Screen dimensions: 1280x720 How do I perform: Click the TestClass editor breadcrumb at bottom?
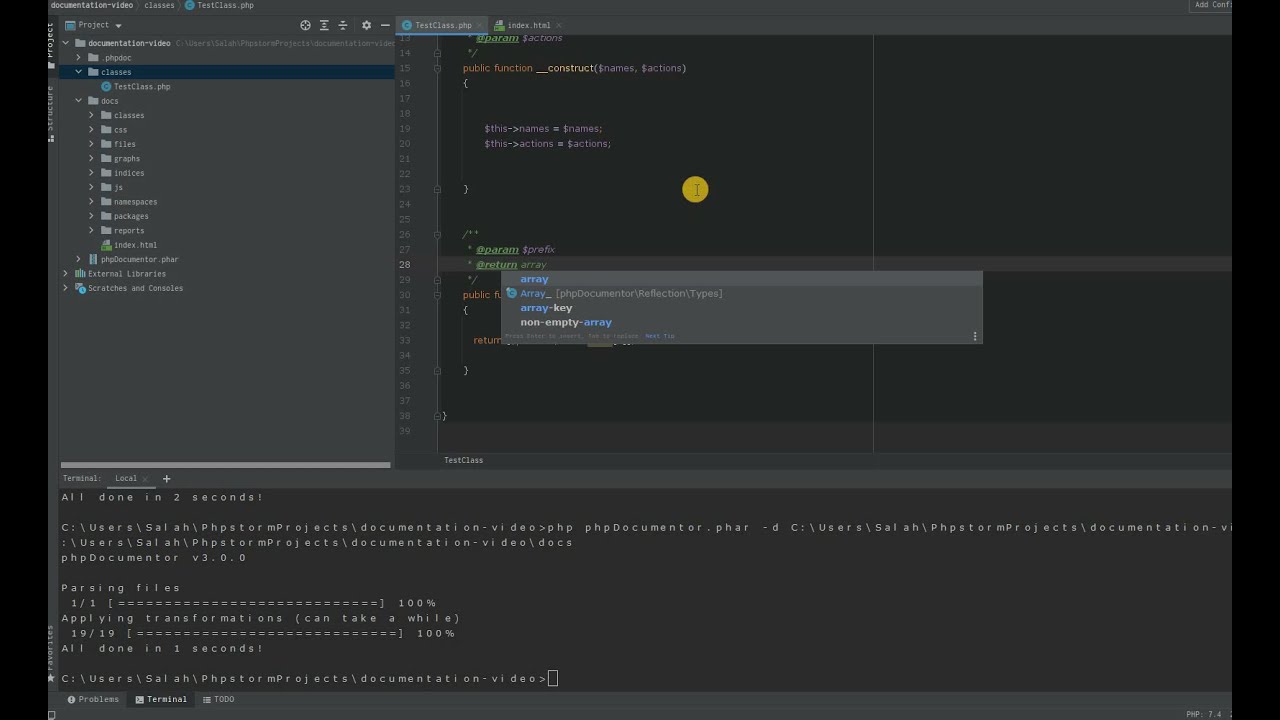[x=463, y=460]
